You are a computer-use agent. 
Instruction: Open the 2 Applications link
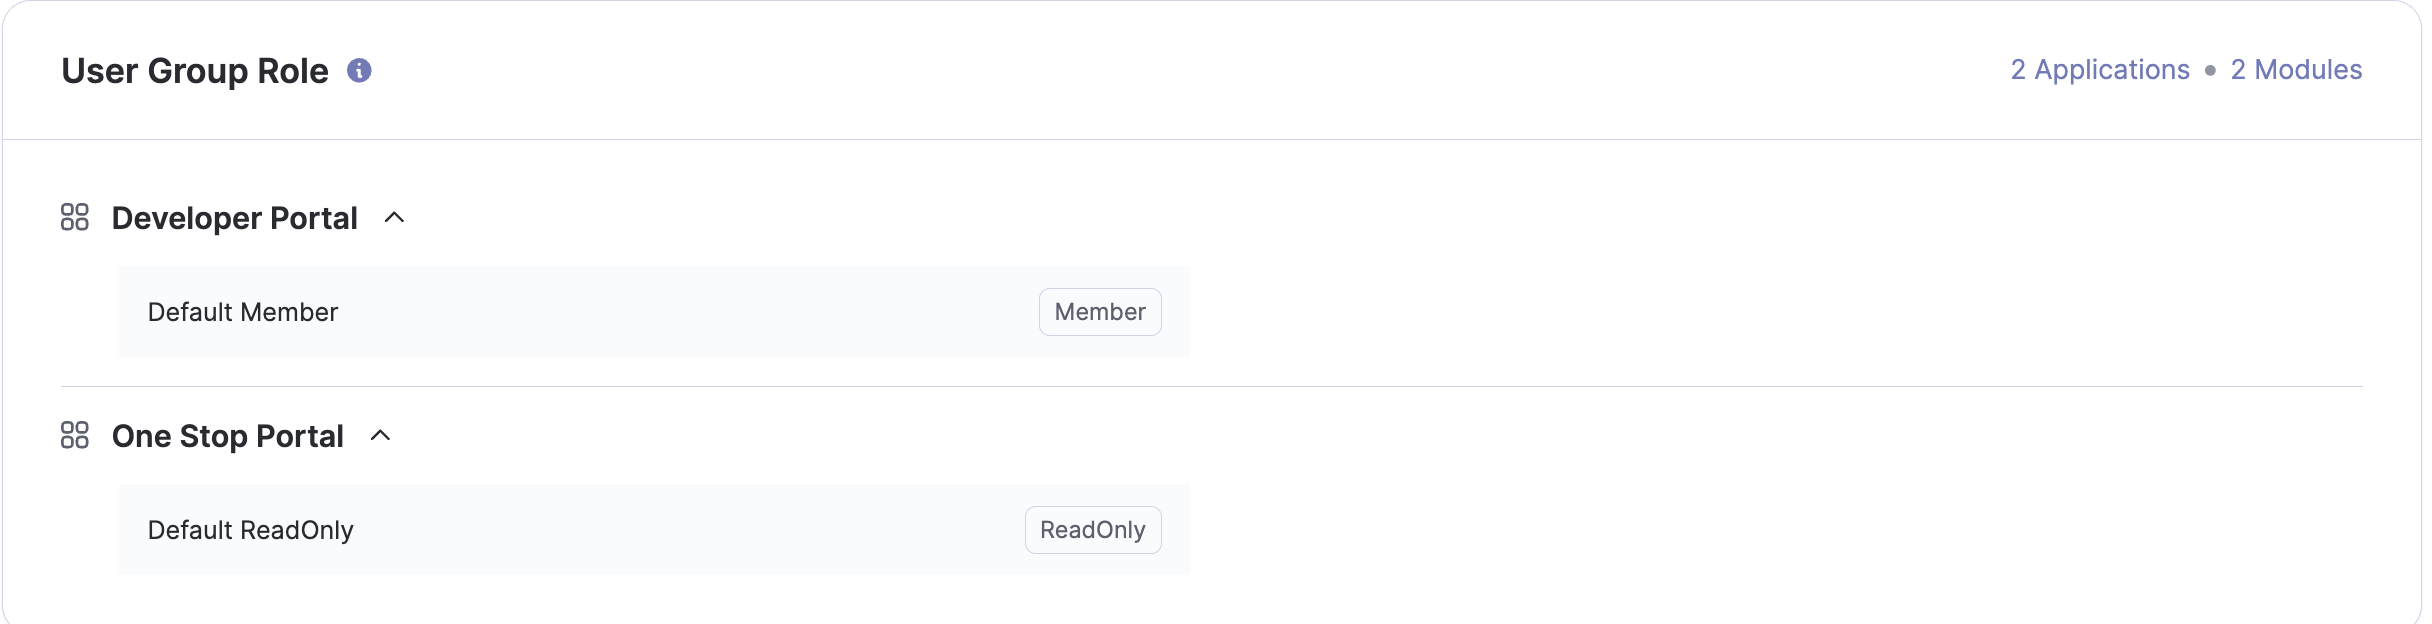tap(2100, 70)
